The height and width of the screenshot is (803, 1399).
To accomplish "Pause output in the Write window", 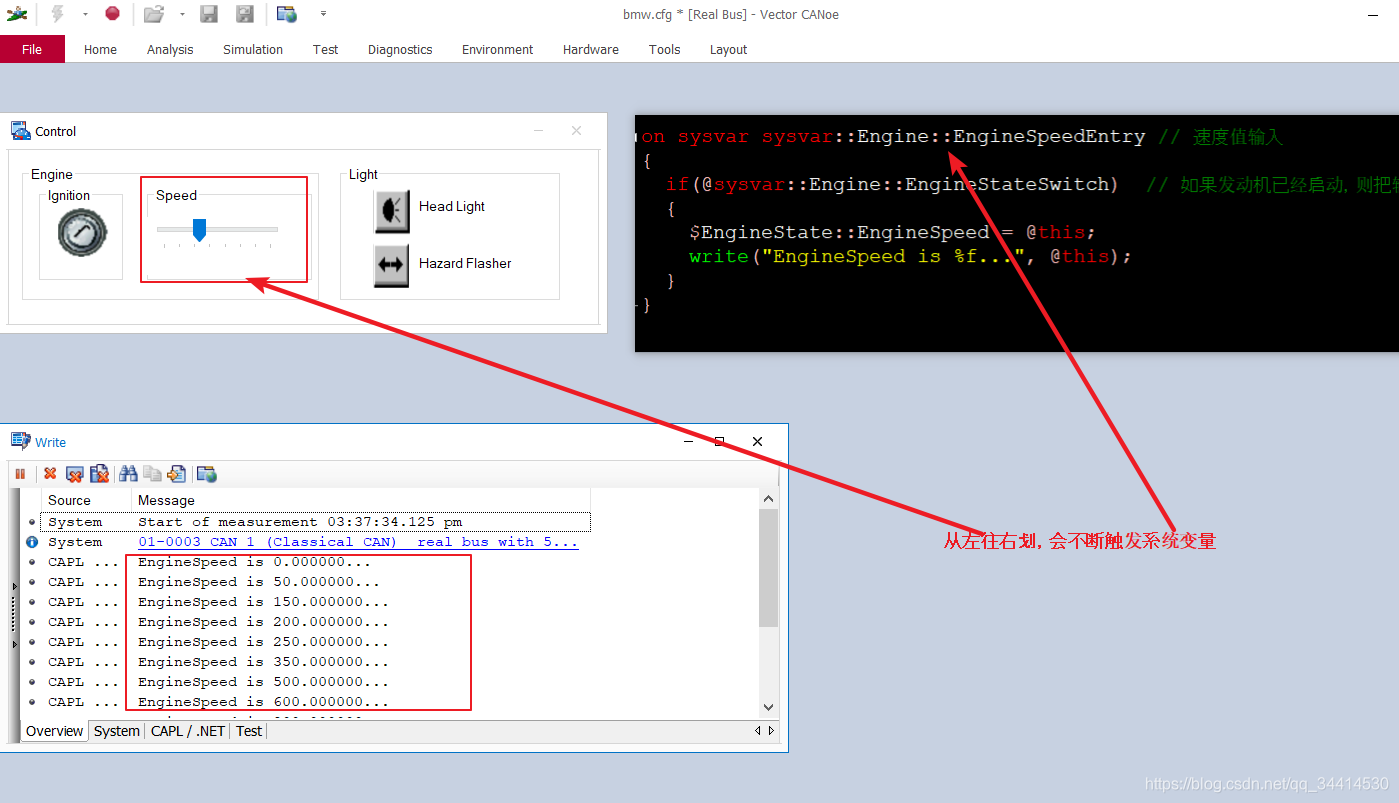I will [x=20, y=474].
